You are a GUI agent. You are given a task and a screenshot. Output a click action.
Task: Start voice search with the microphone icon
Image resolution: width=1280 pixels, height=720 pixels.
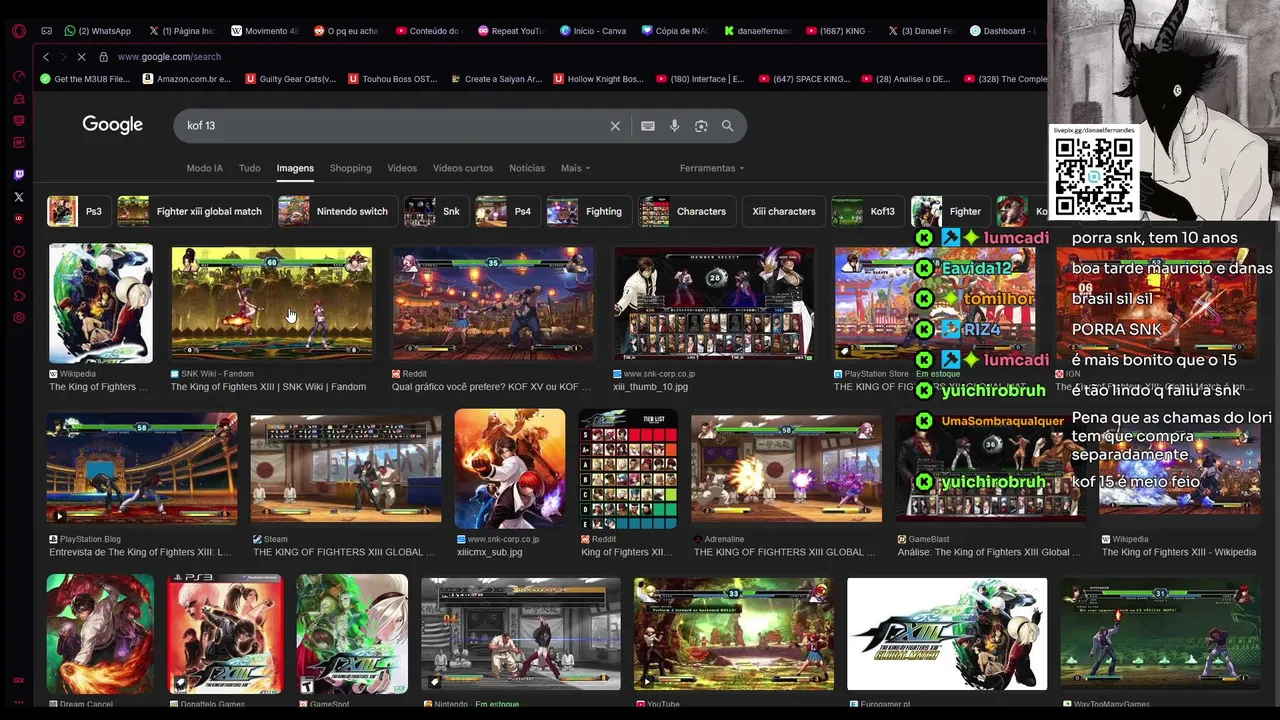pos(675,126)
